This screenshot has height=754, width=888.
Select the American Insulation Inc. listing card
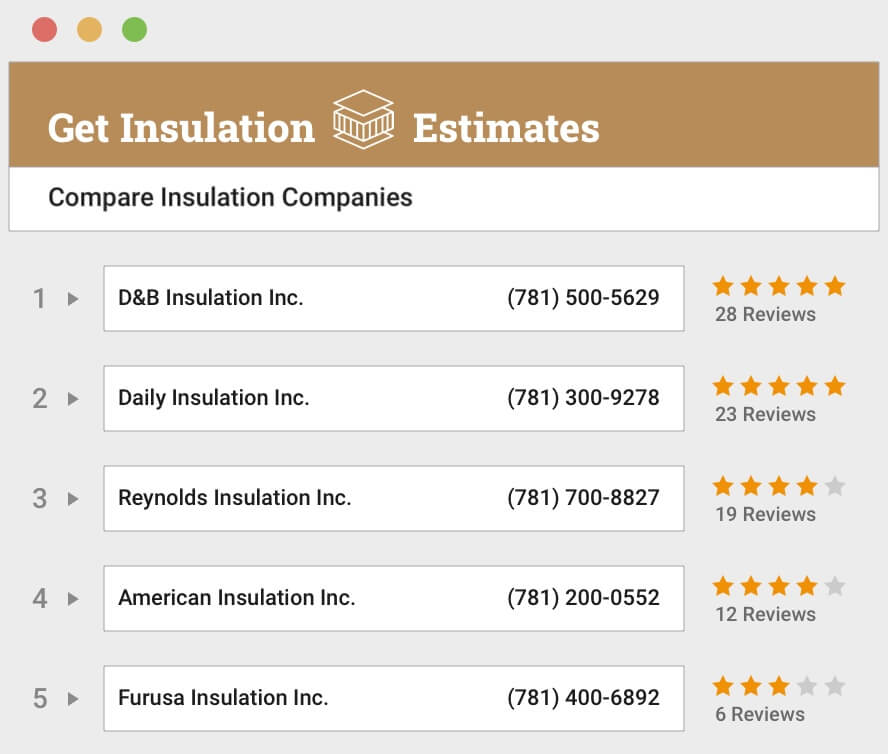coord(393,598)
